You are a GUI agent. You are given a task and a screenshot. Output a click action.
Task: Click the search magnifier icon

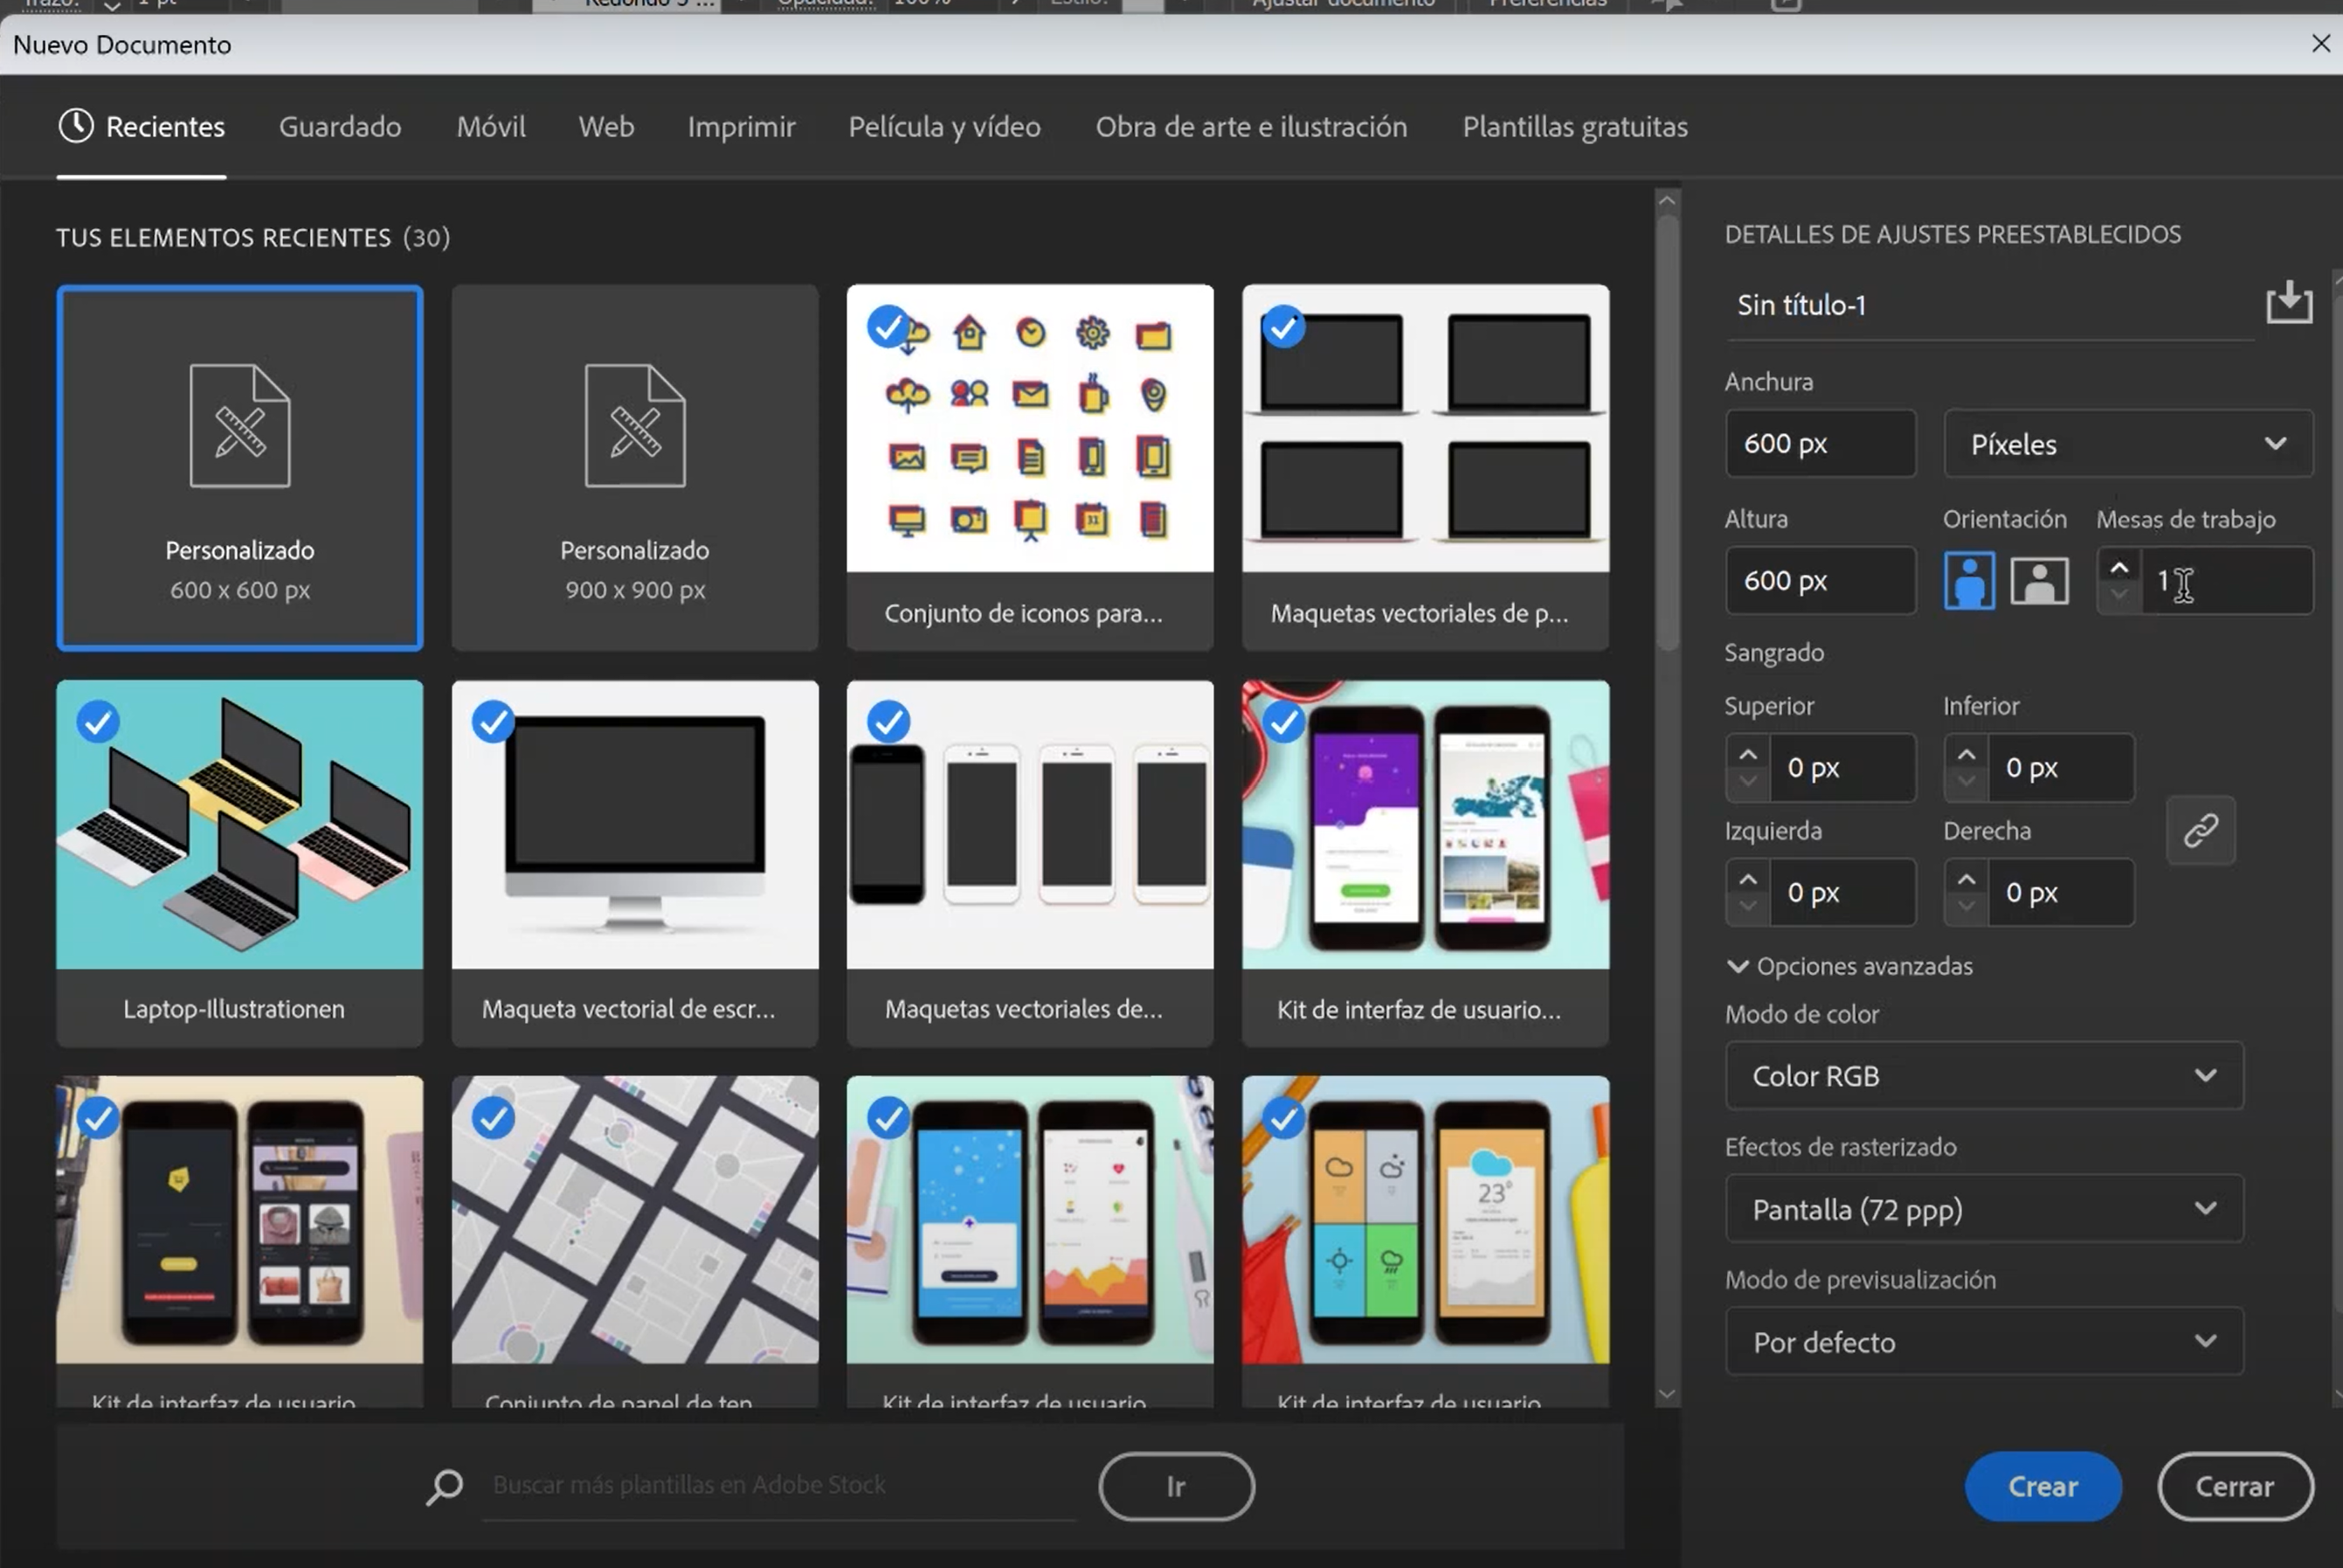click(x=444, y=1486)
